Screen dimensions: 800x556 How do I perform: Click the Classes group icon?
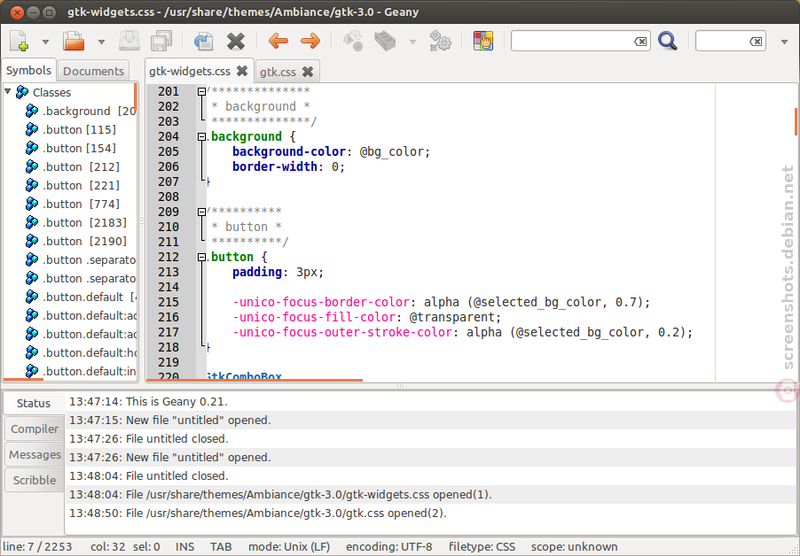(x=22, y=92)
